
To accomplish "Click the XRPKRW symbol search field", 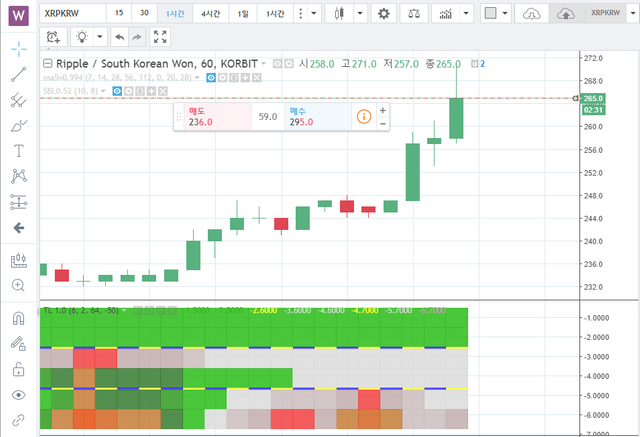I will [73, 13].
